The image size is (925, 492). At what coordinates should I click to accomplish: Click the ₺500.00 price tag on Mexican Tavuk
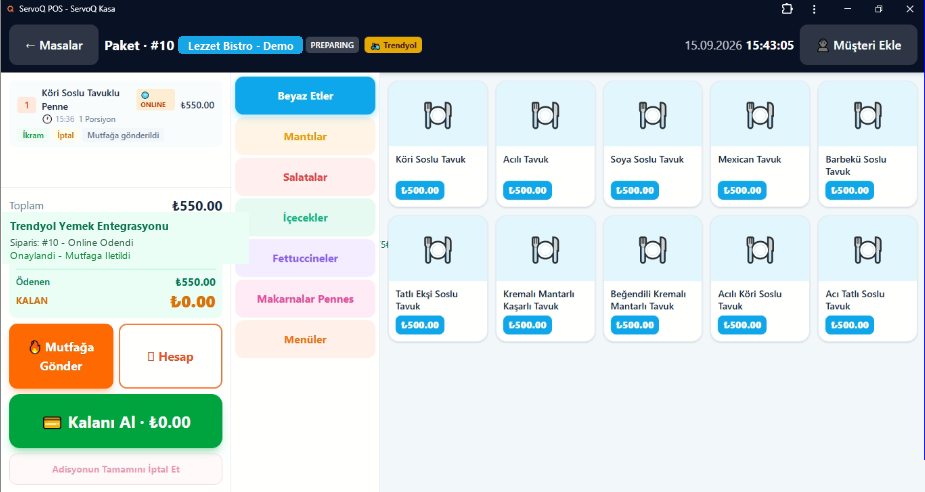click(x=742, y=191)
